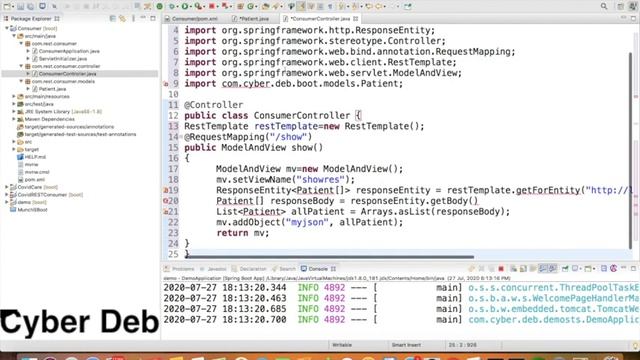Select the Console view tab
The image size is (640, 360).
(x=318, y=269)
